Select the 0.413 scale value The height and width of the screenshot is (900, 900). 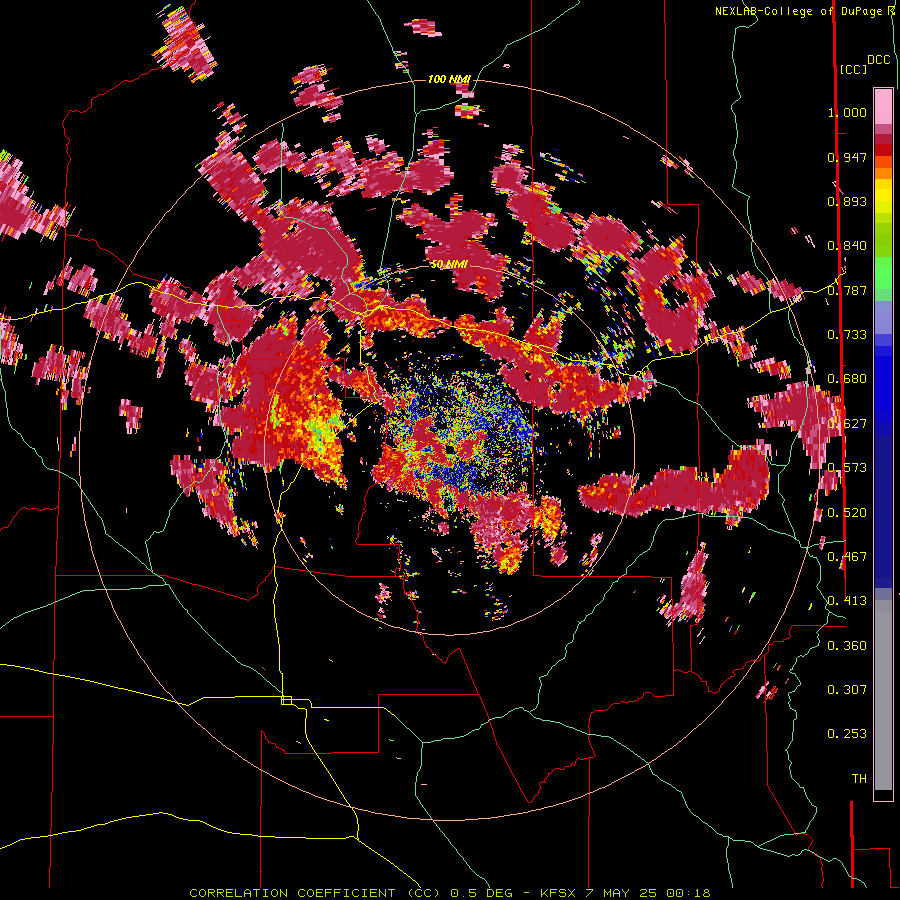pyautogui.click(x=847, y=601)
